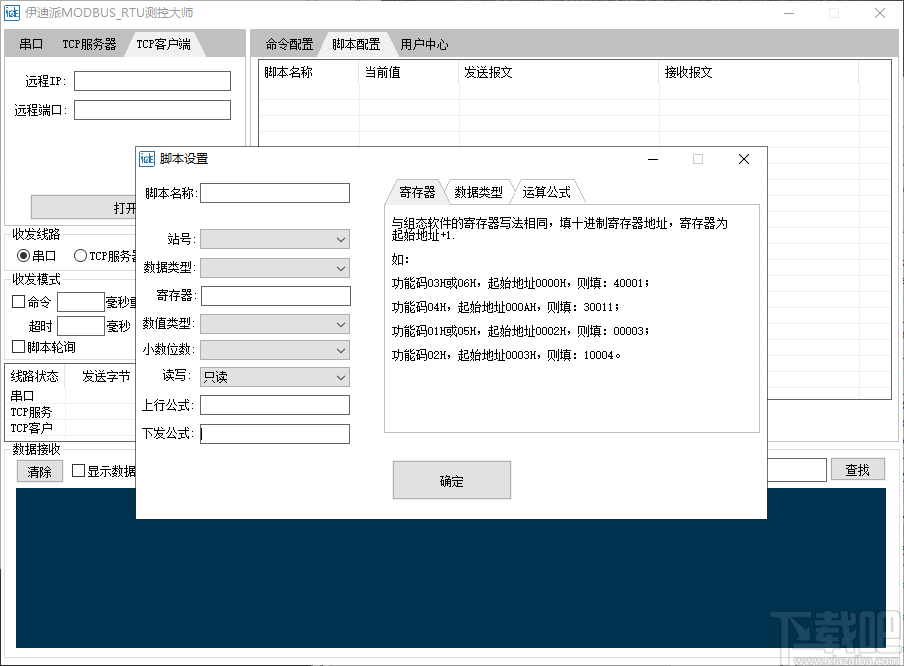Switch to the TCP服务器 tab
904x666 pixels.
click(88, 43)
